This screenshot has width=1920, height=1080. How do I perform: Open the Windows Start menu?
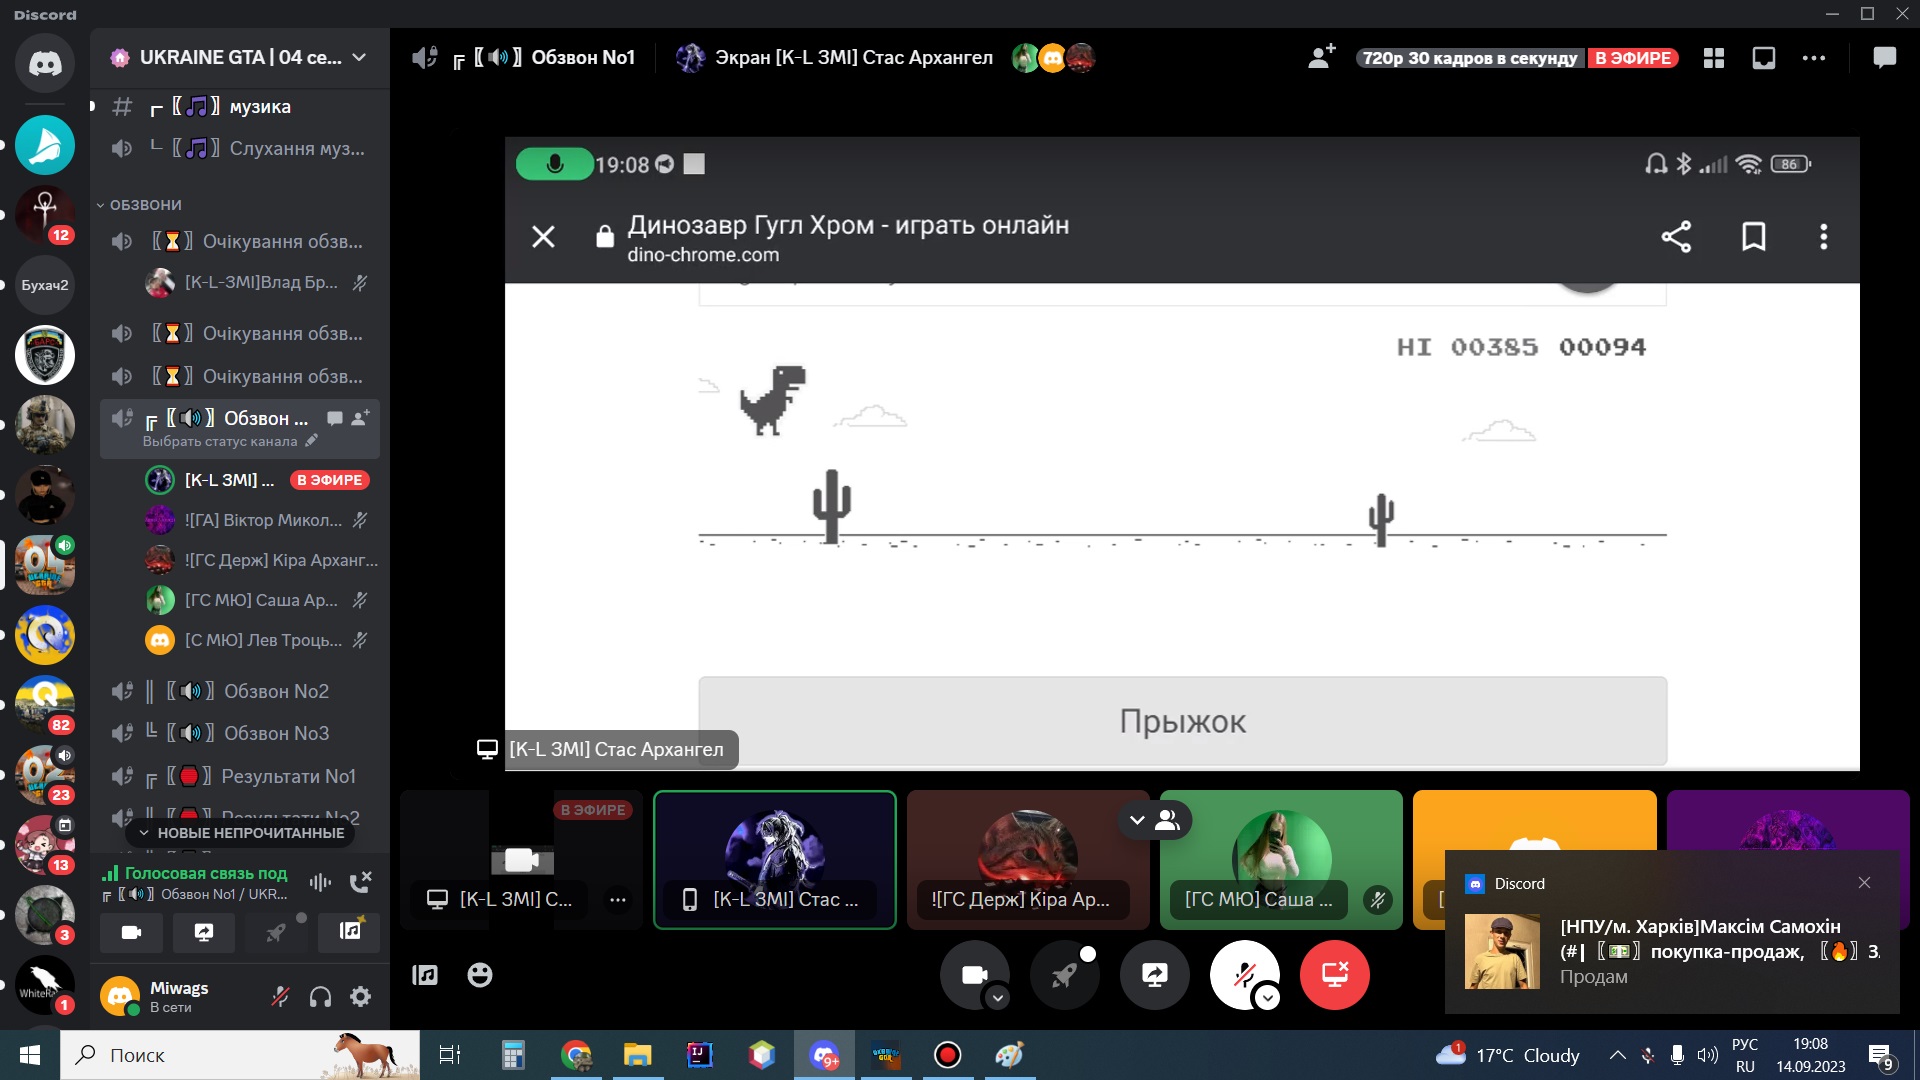(x=30, y=1055)
